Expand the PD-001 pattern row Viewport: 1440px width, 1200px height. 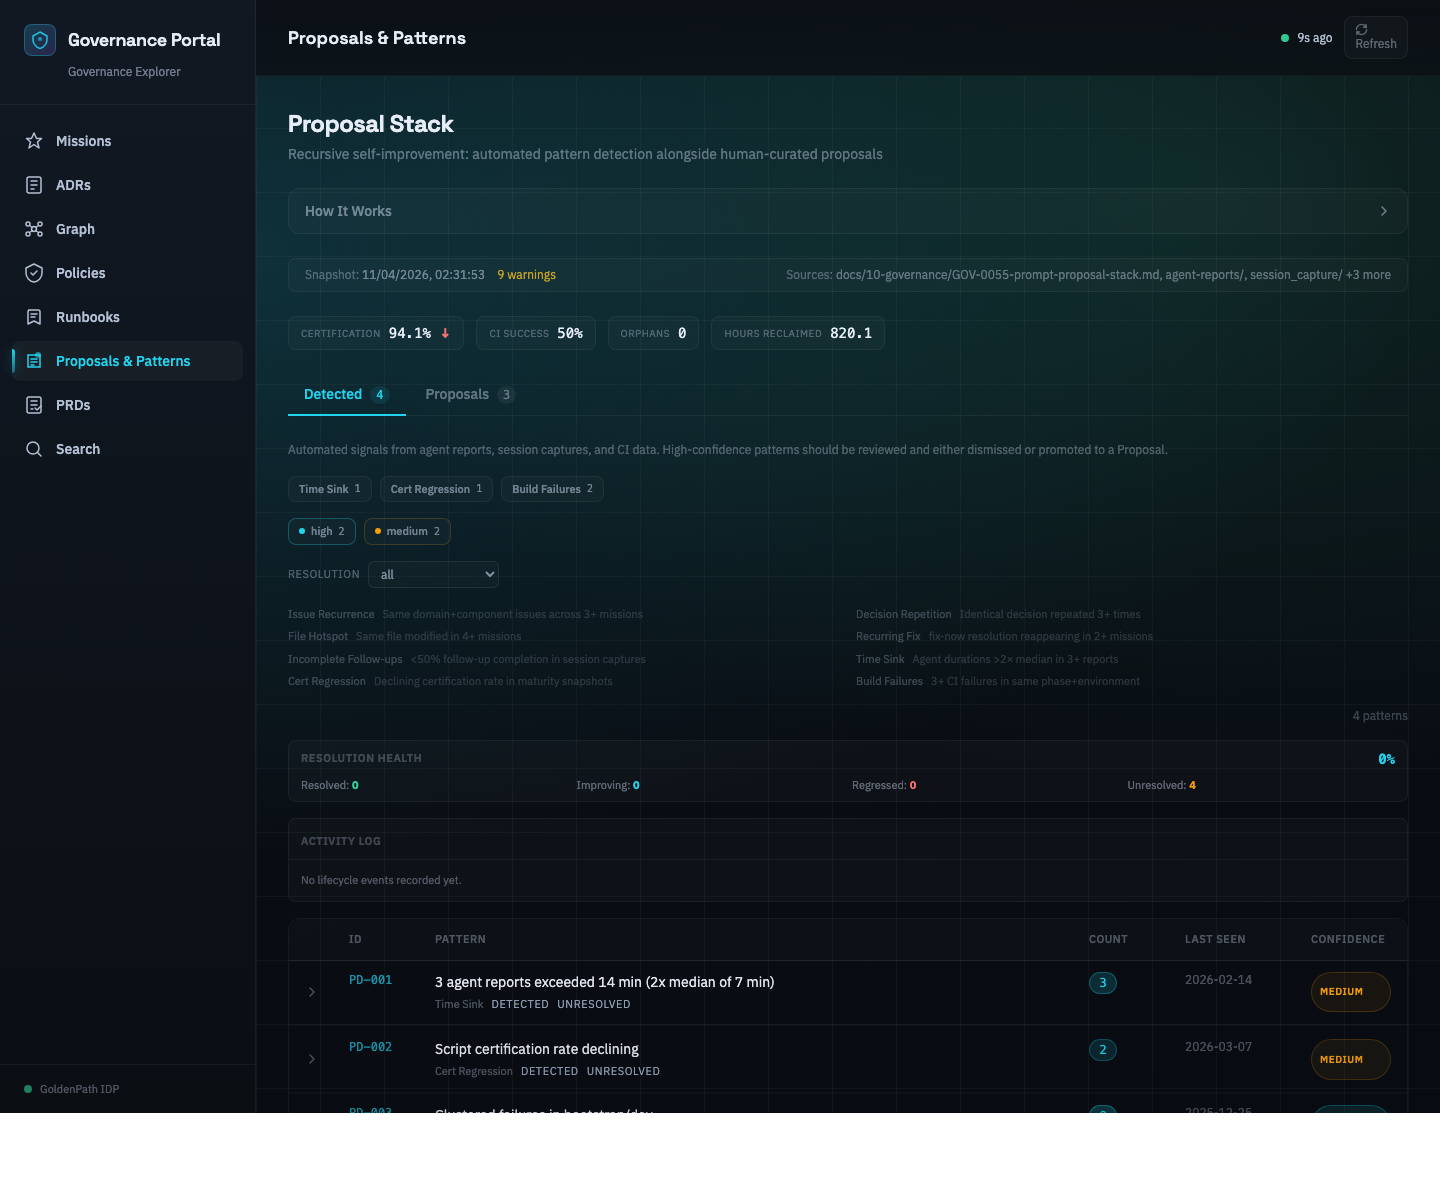click(311, 992)
